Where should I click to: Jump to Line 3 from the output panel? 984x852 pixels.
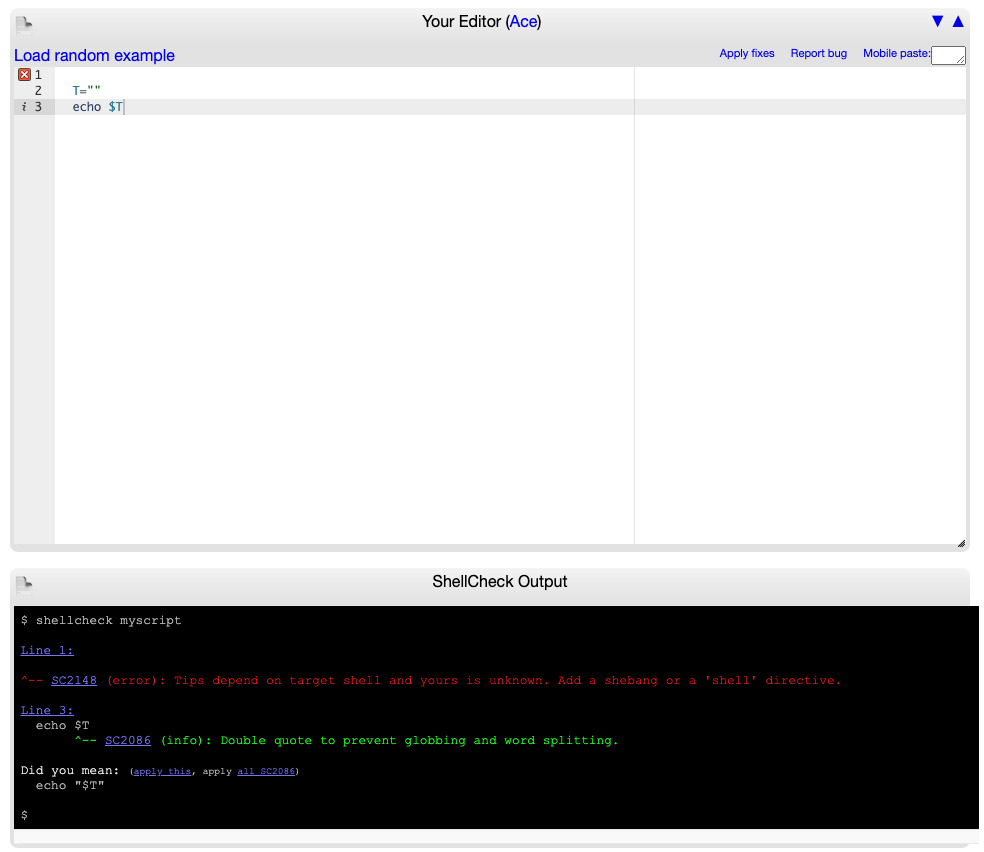[46, 710]
